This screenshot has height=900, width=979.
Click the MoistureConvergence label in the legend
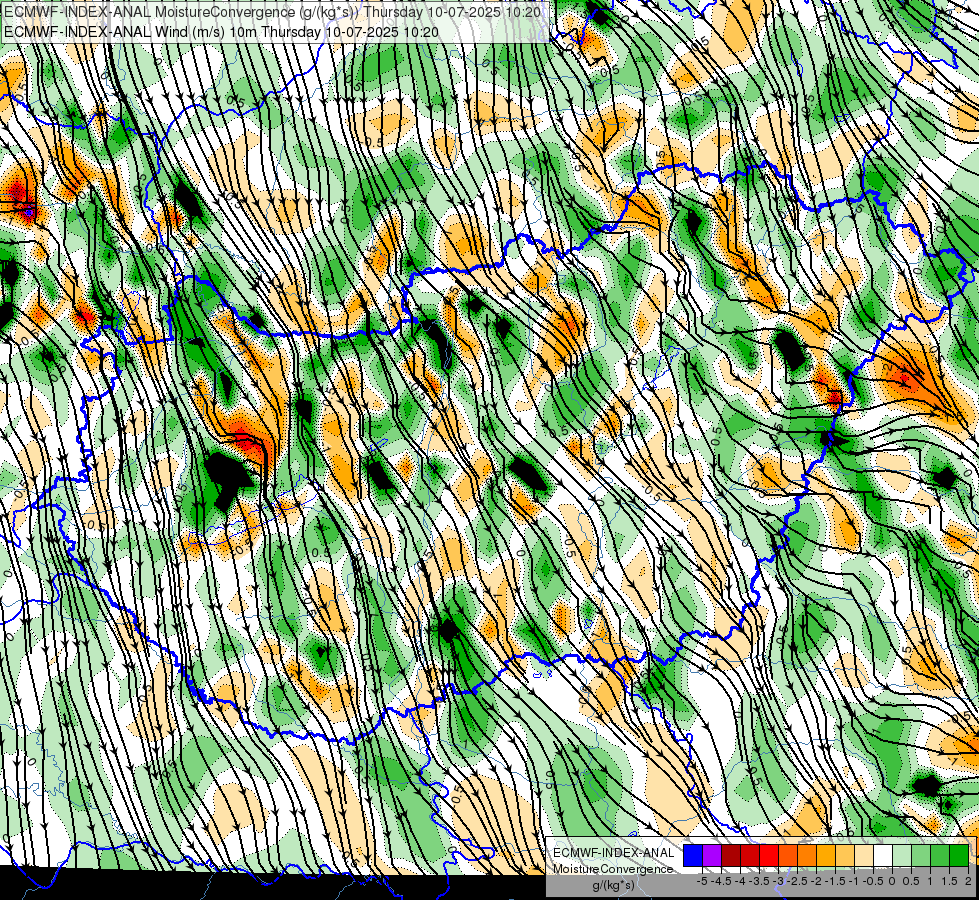[x=613, y=869]
